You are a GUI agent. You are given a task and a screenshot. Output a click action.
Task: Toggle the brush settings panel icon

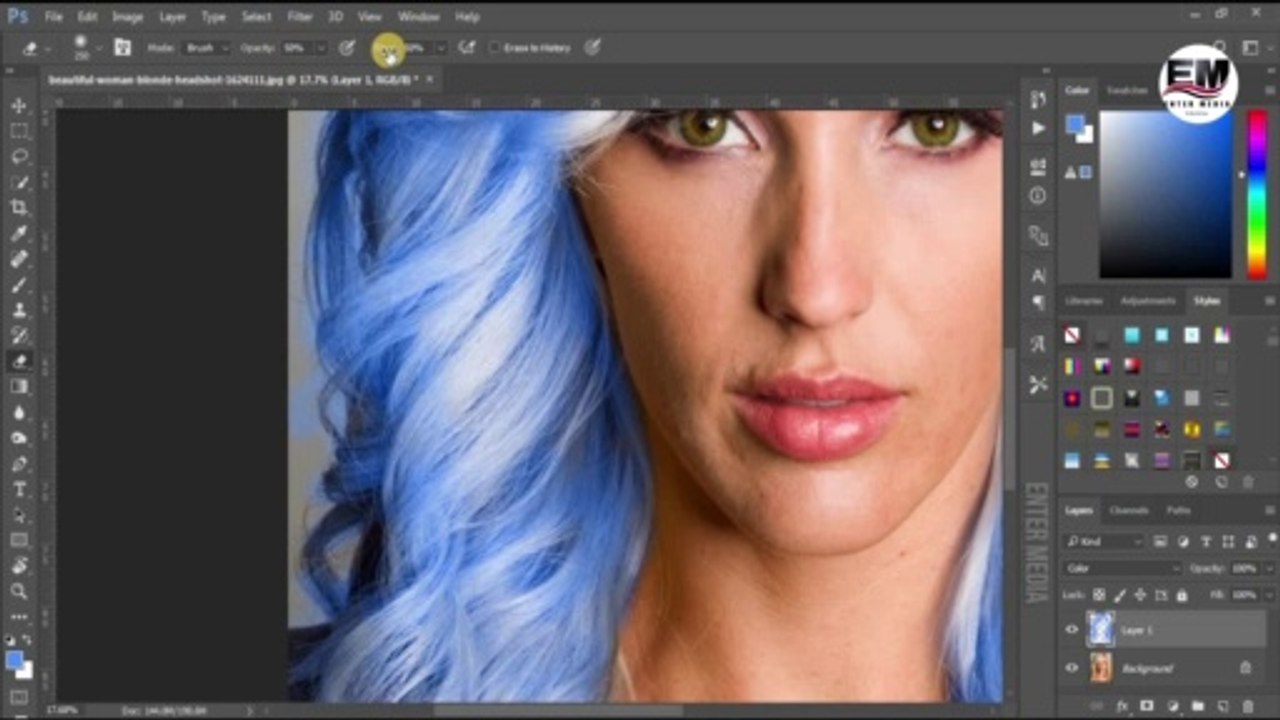pyautogui.click(x=123, y=47)
